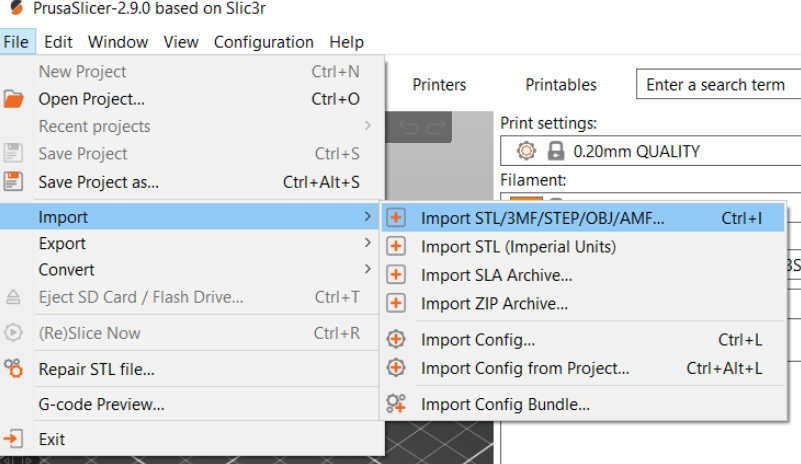Click plus icon beside Import ZIP Archive
The image size is (801, 464).
396,304
